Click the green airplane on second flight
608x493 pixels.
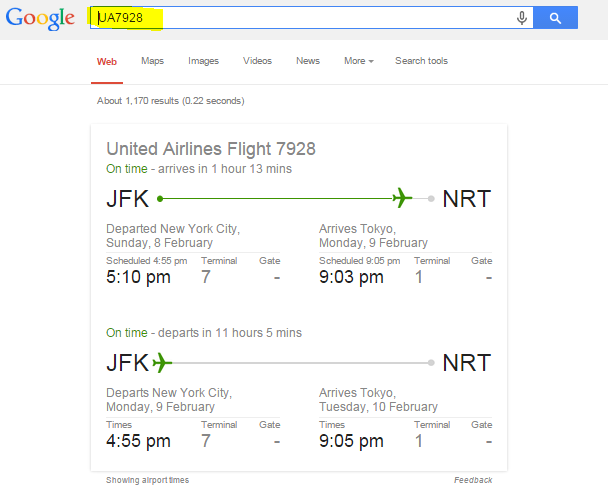162,361
